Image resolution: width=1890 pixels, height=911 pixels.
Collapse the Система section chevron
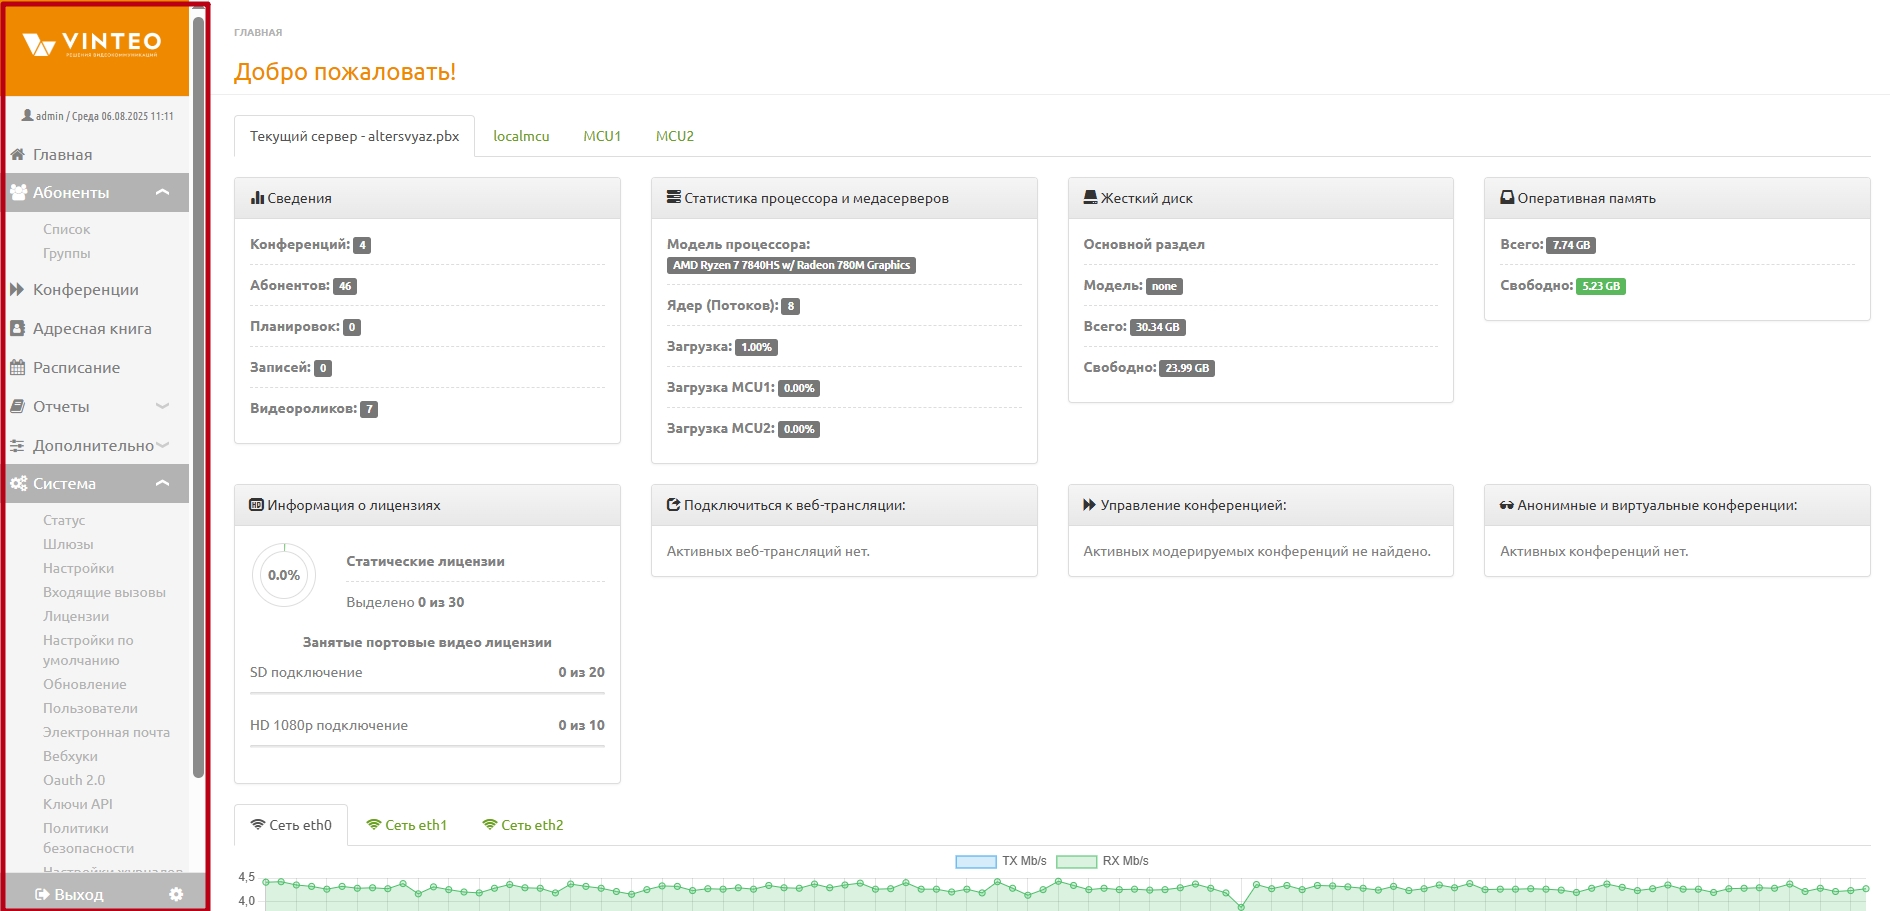[163, 484]
